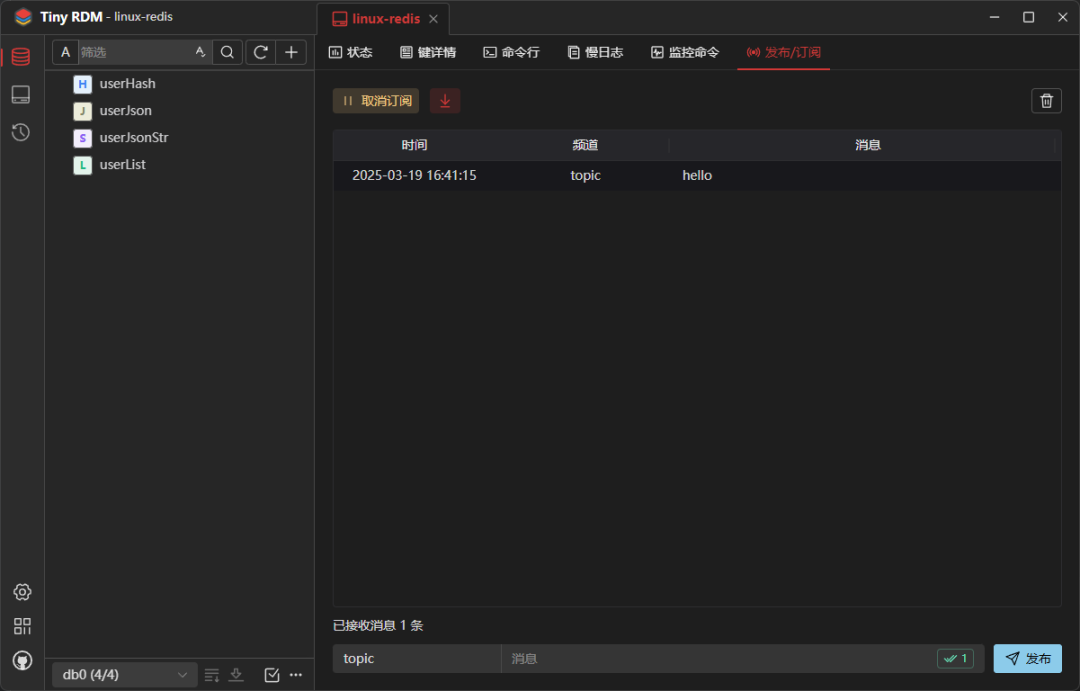
Task: Open the db0 (4/4) database dropdown
Action: point(122,675)
